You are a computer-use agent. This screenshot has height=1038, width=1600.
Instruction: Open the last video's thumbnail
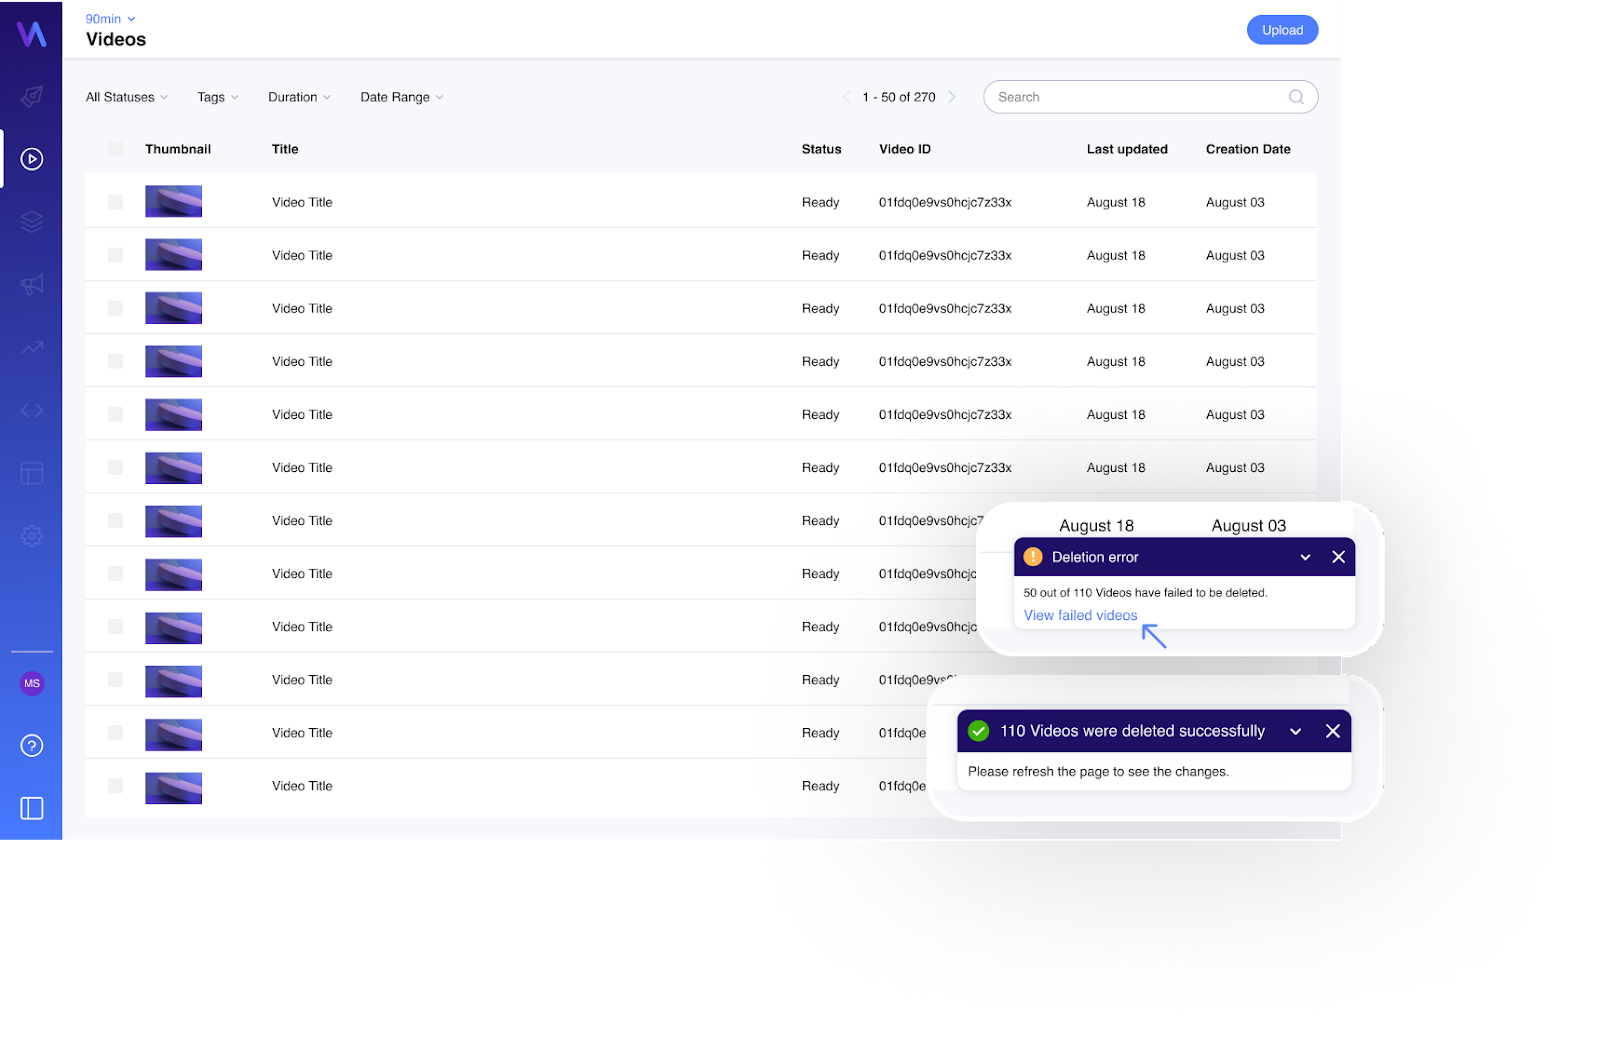(173, 786)
